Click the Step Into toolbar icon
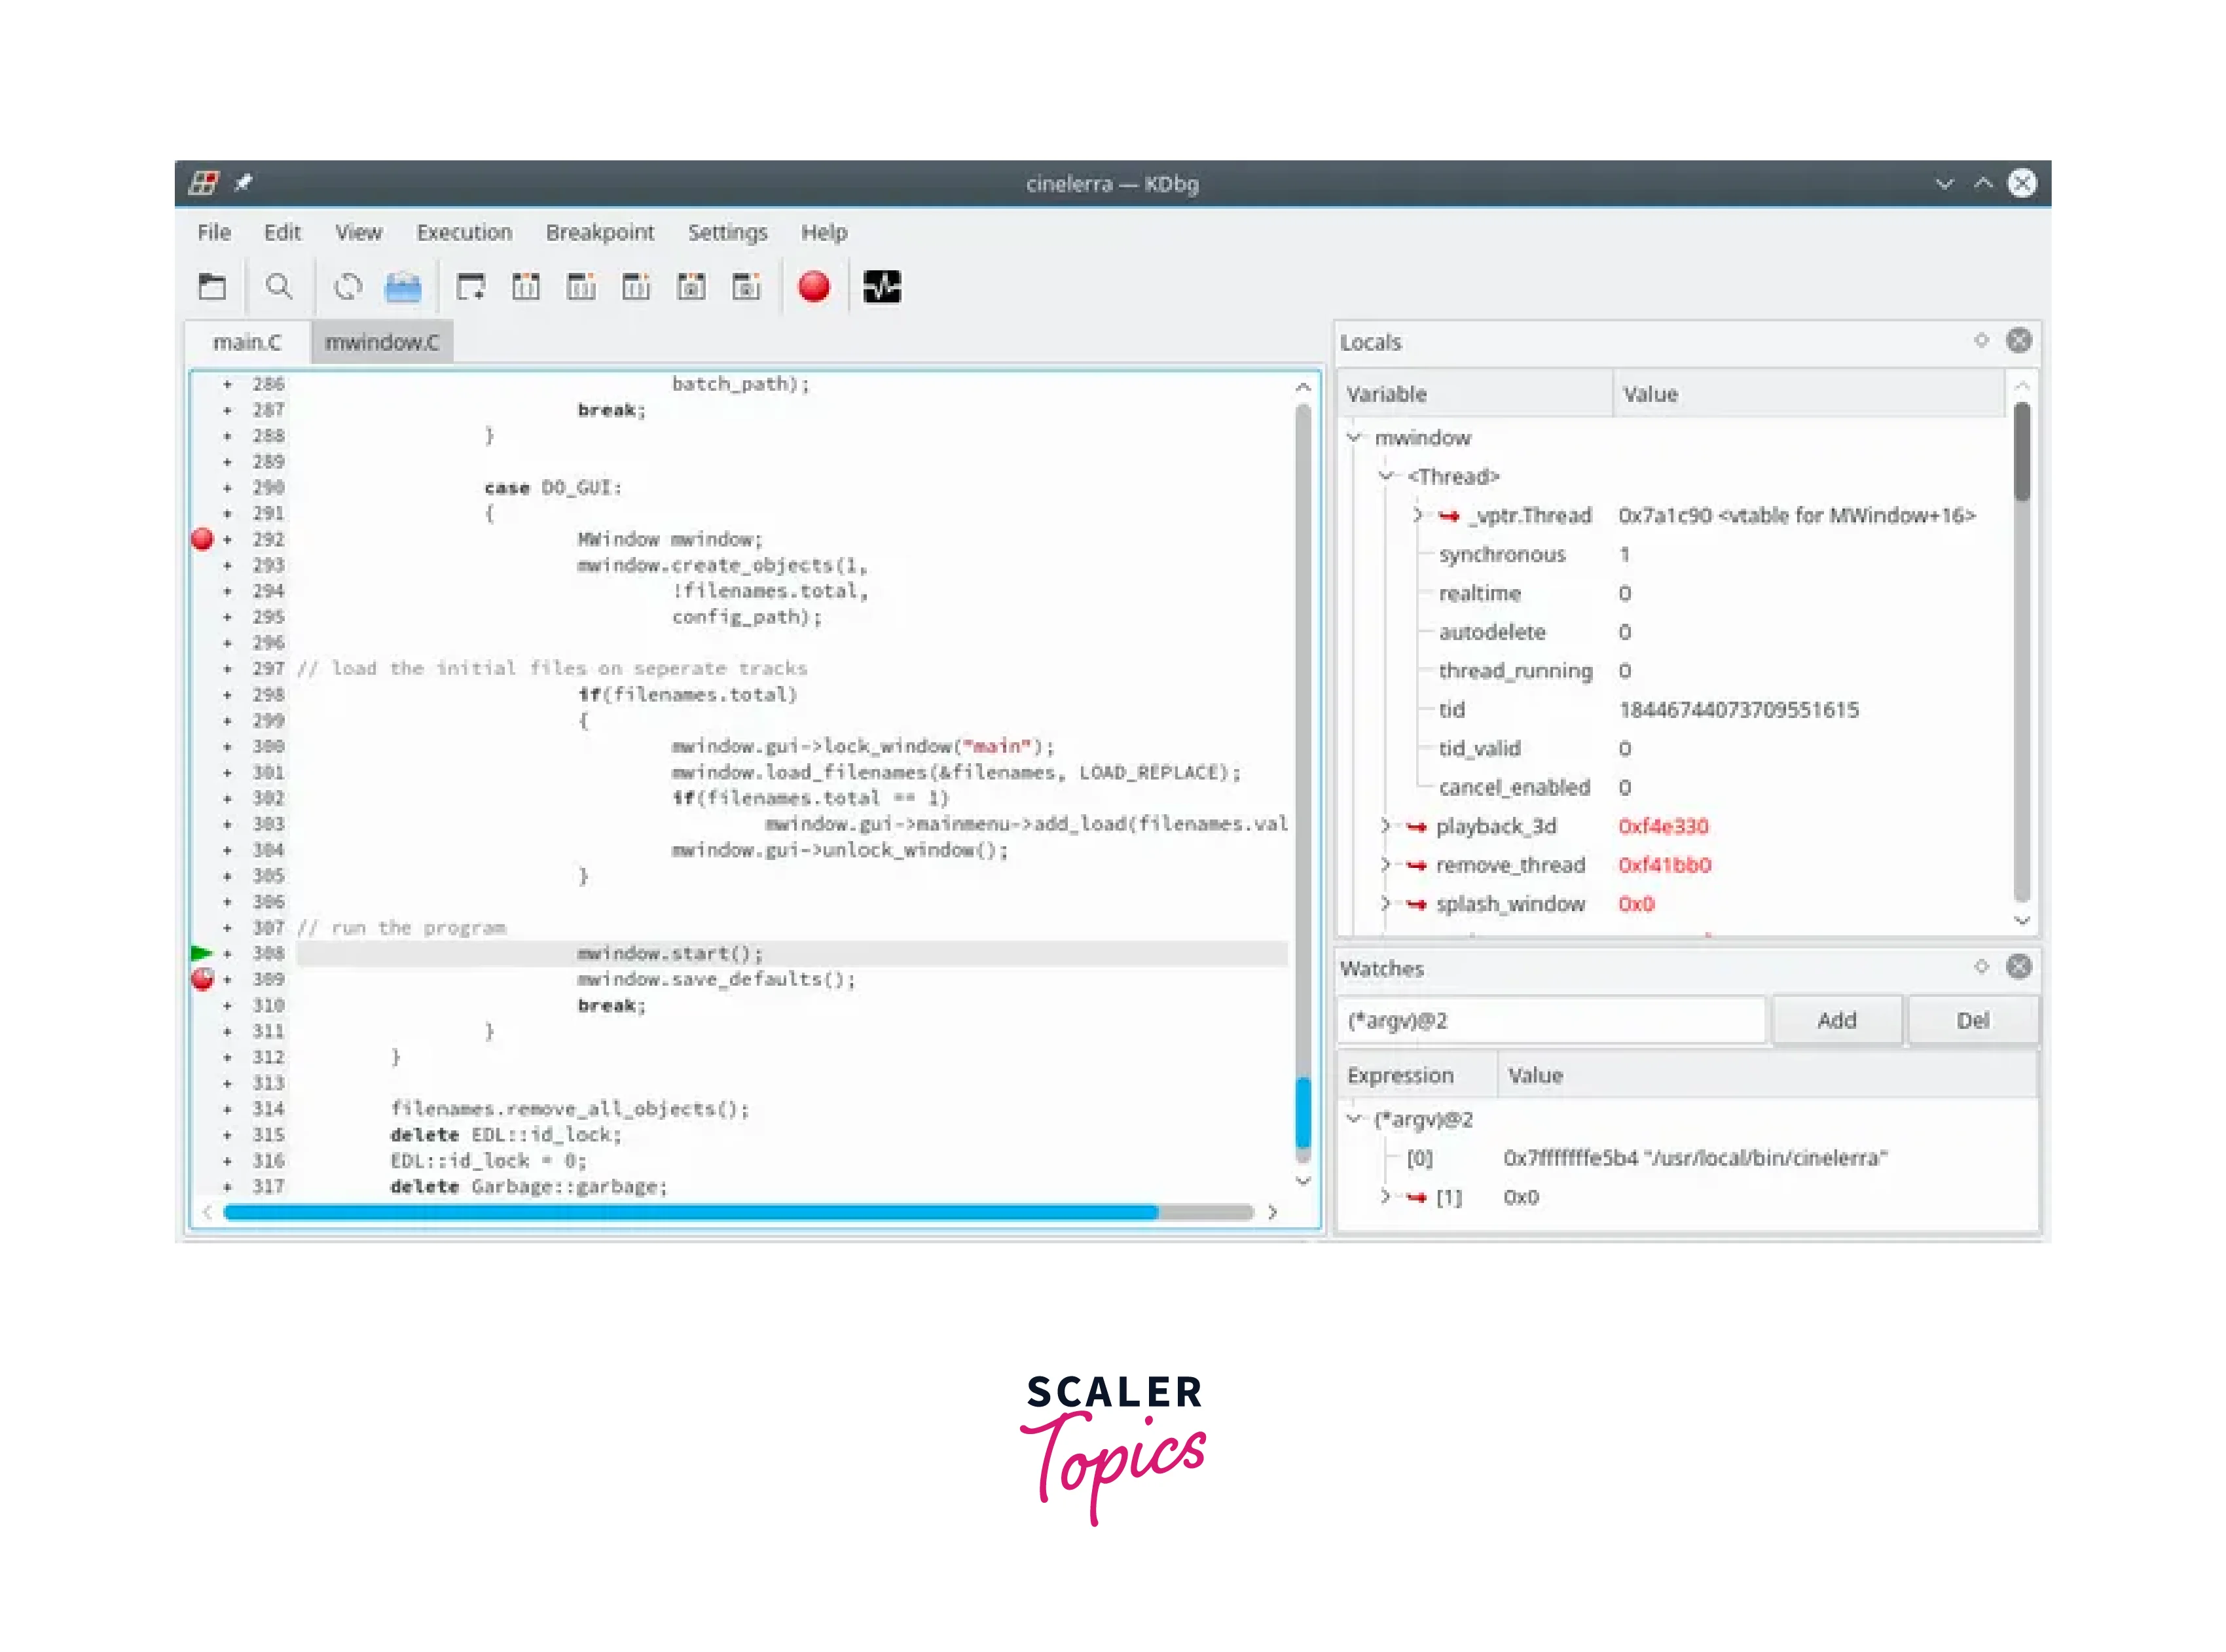 (526, 287)
